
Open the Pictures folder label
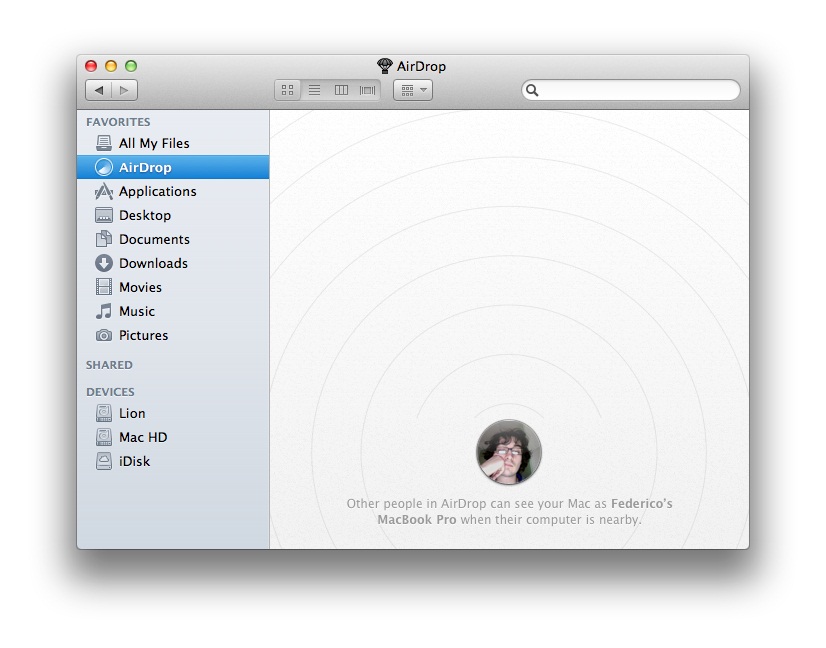[x=143, y=335]
